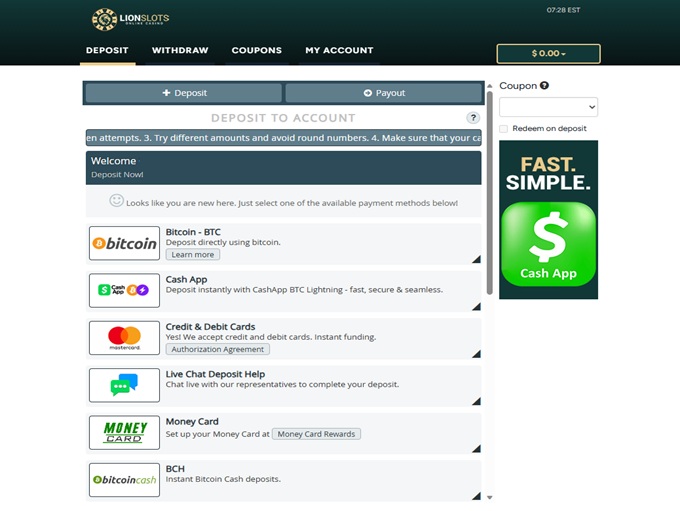Click the scrollbar up arrow
Viewport: 680px width, 511px height.
pyautogui.click(x=490, y=86)
